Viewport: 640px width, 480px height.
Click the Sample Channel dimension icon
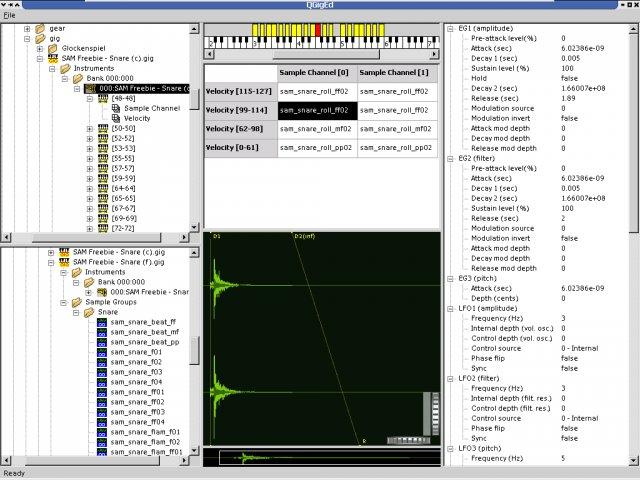116,108
